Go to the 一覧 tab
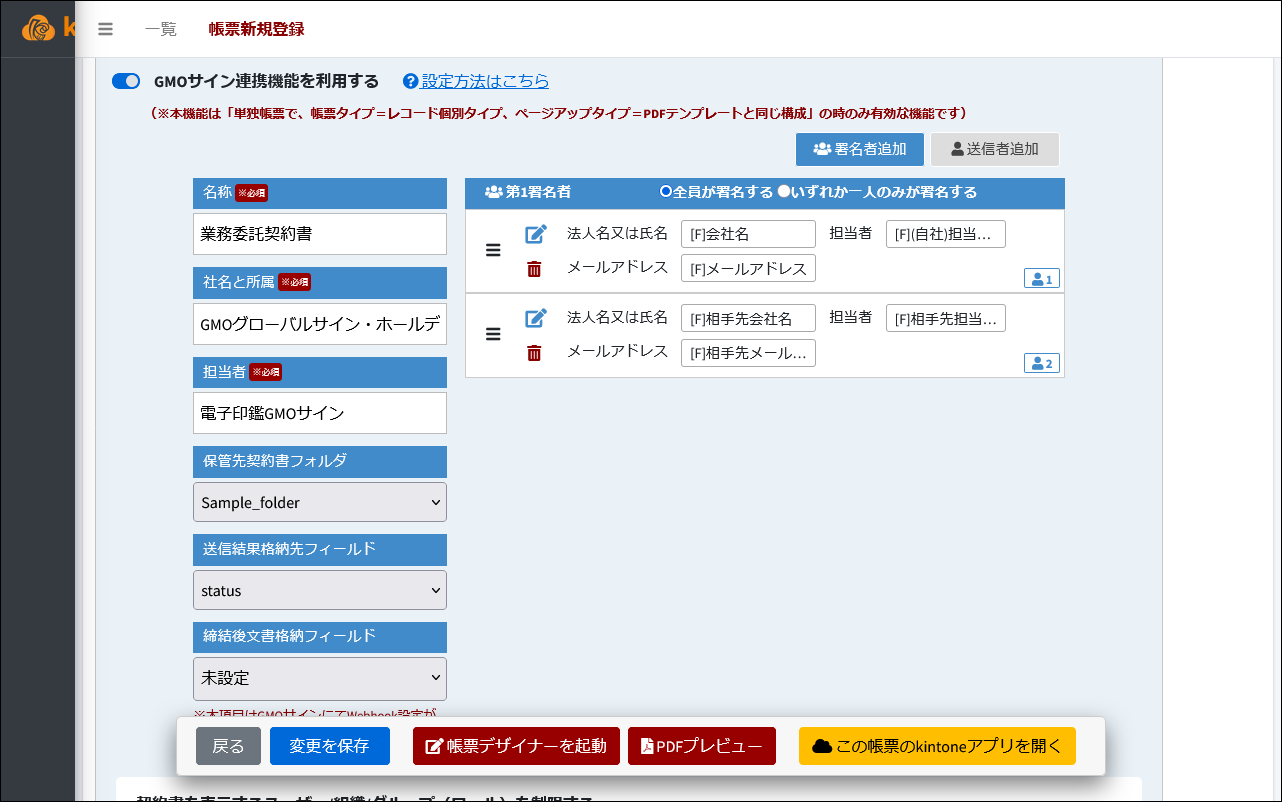Screen dimensions: 1282x802 pos(160,29)
